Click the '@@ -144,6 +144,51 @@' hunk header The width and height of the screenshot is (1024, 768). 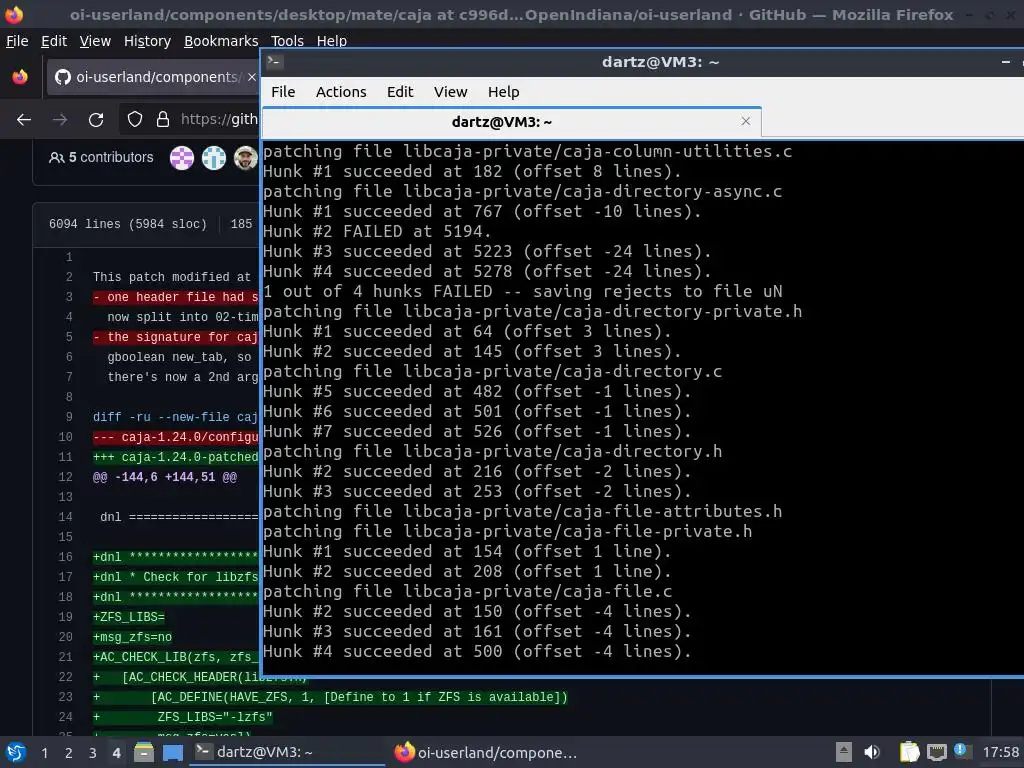[x=165, y=477]
